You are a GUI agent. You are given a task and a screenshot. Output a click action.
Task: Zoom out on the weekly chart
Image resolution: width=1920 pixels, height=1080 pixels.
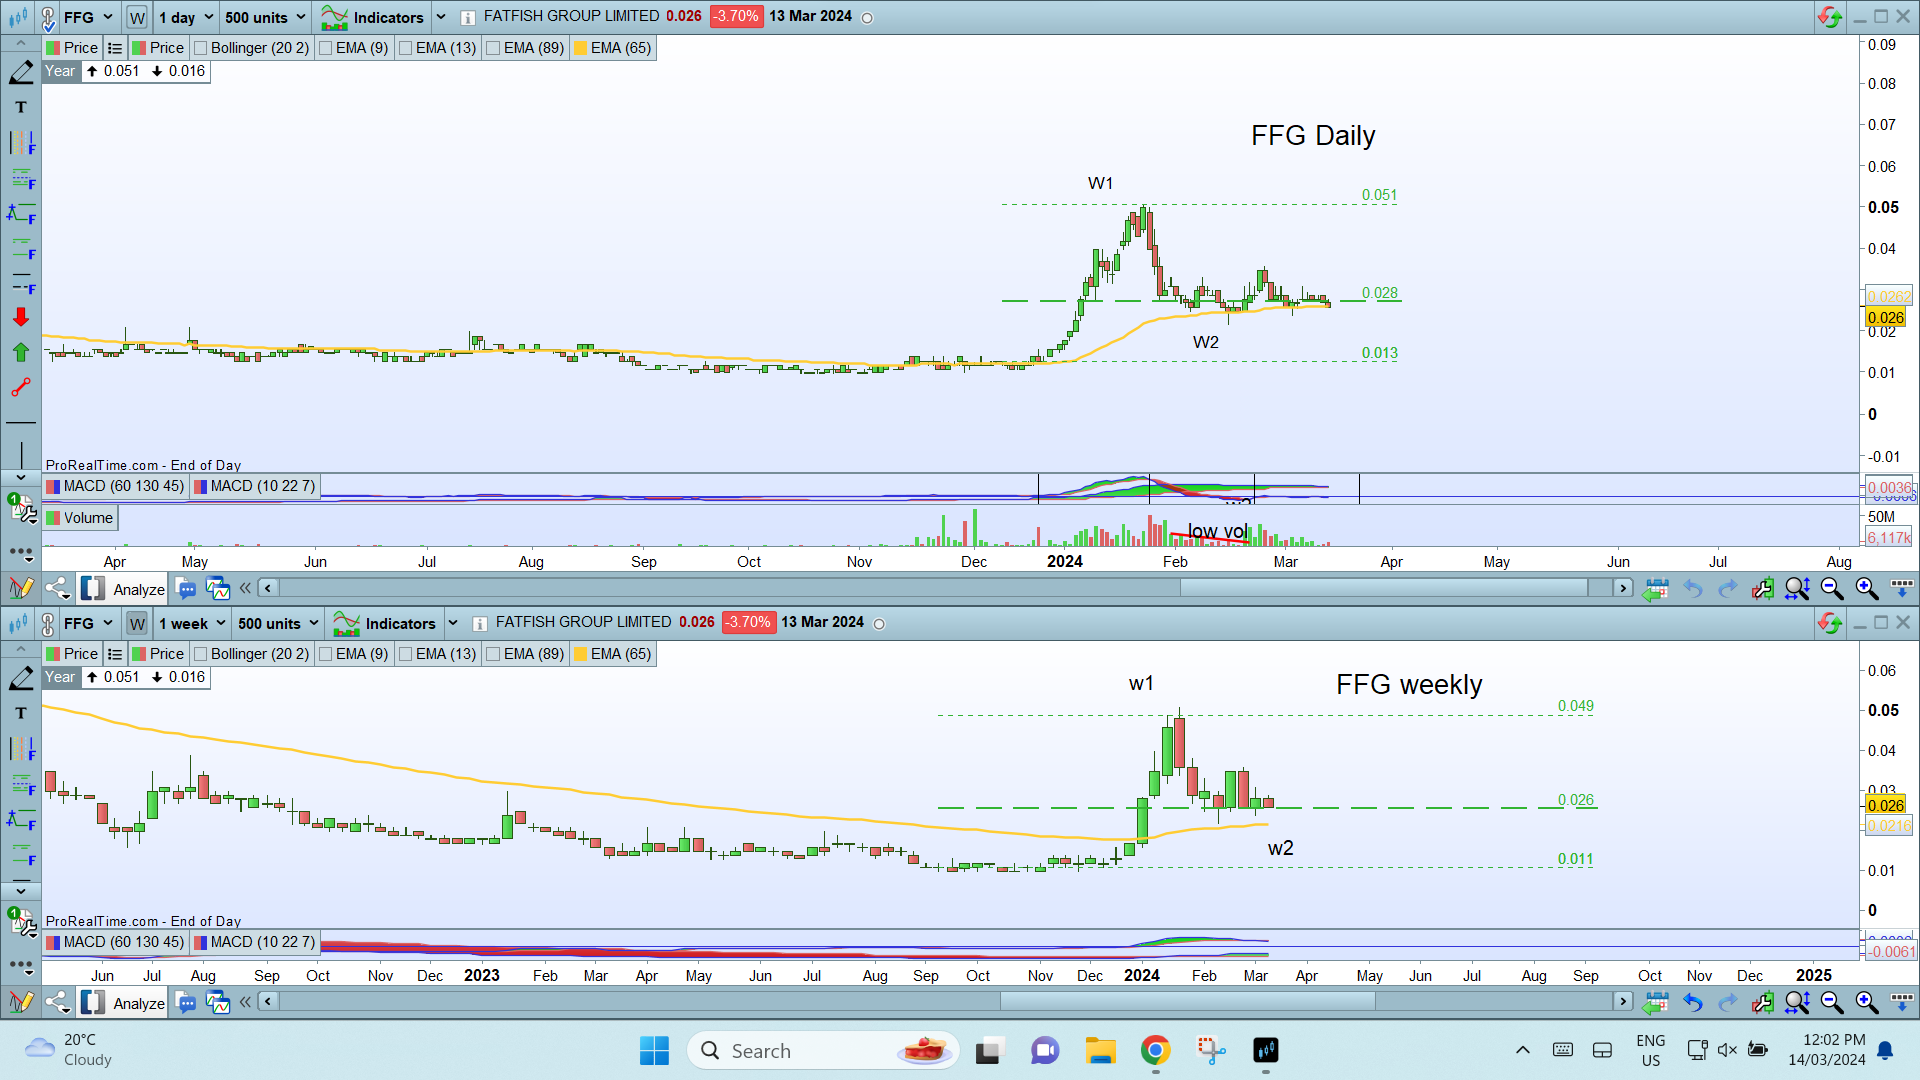[1832, 1002]
